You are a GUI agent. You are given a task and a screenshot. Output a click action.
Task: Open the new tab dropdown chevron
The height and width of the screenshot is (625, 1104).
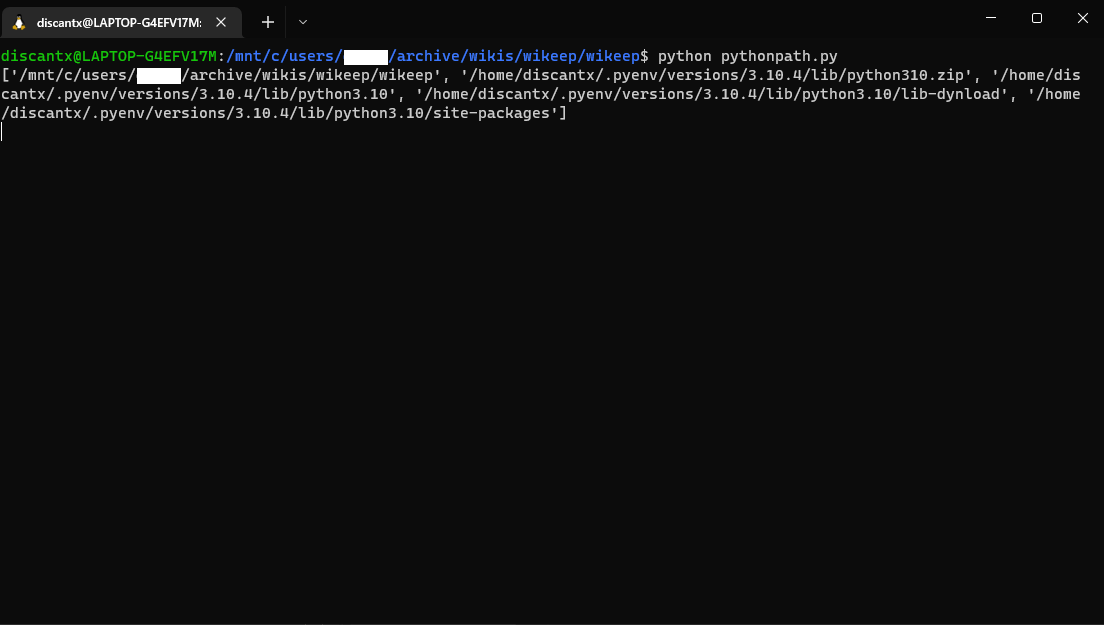coord(302,21)
